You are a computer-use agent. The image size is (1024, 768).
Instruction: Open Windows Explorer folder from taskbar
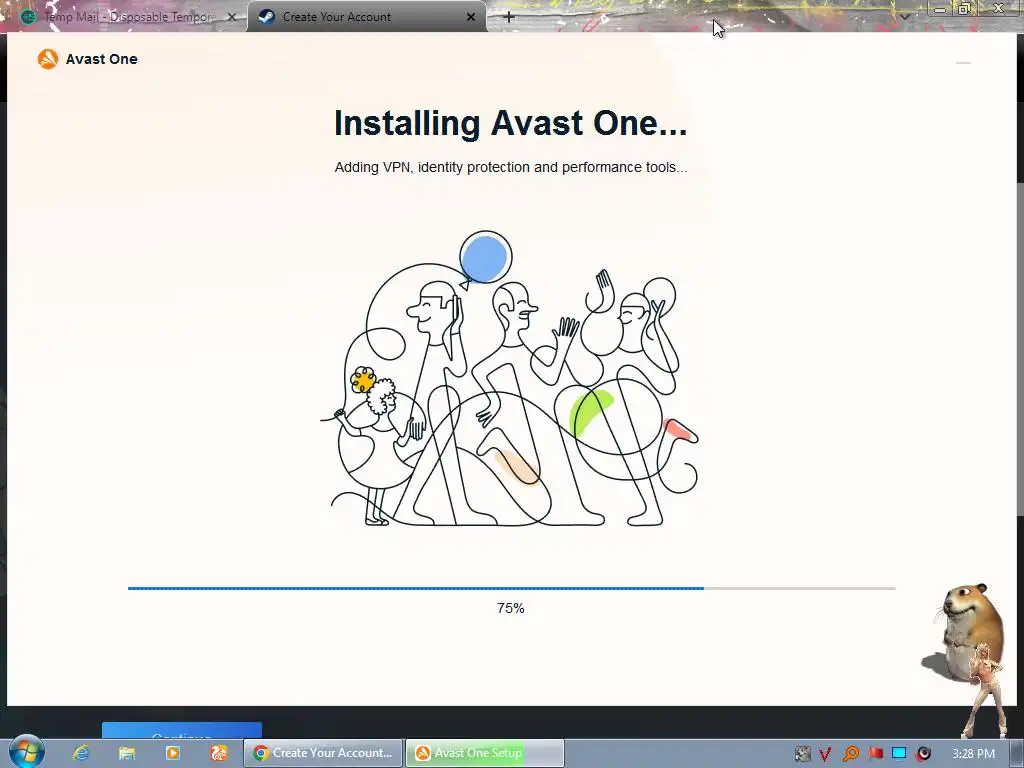pyautogui.click(x=127, y=753)
